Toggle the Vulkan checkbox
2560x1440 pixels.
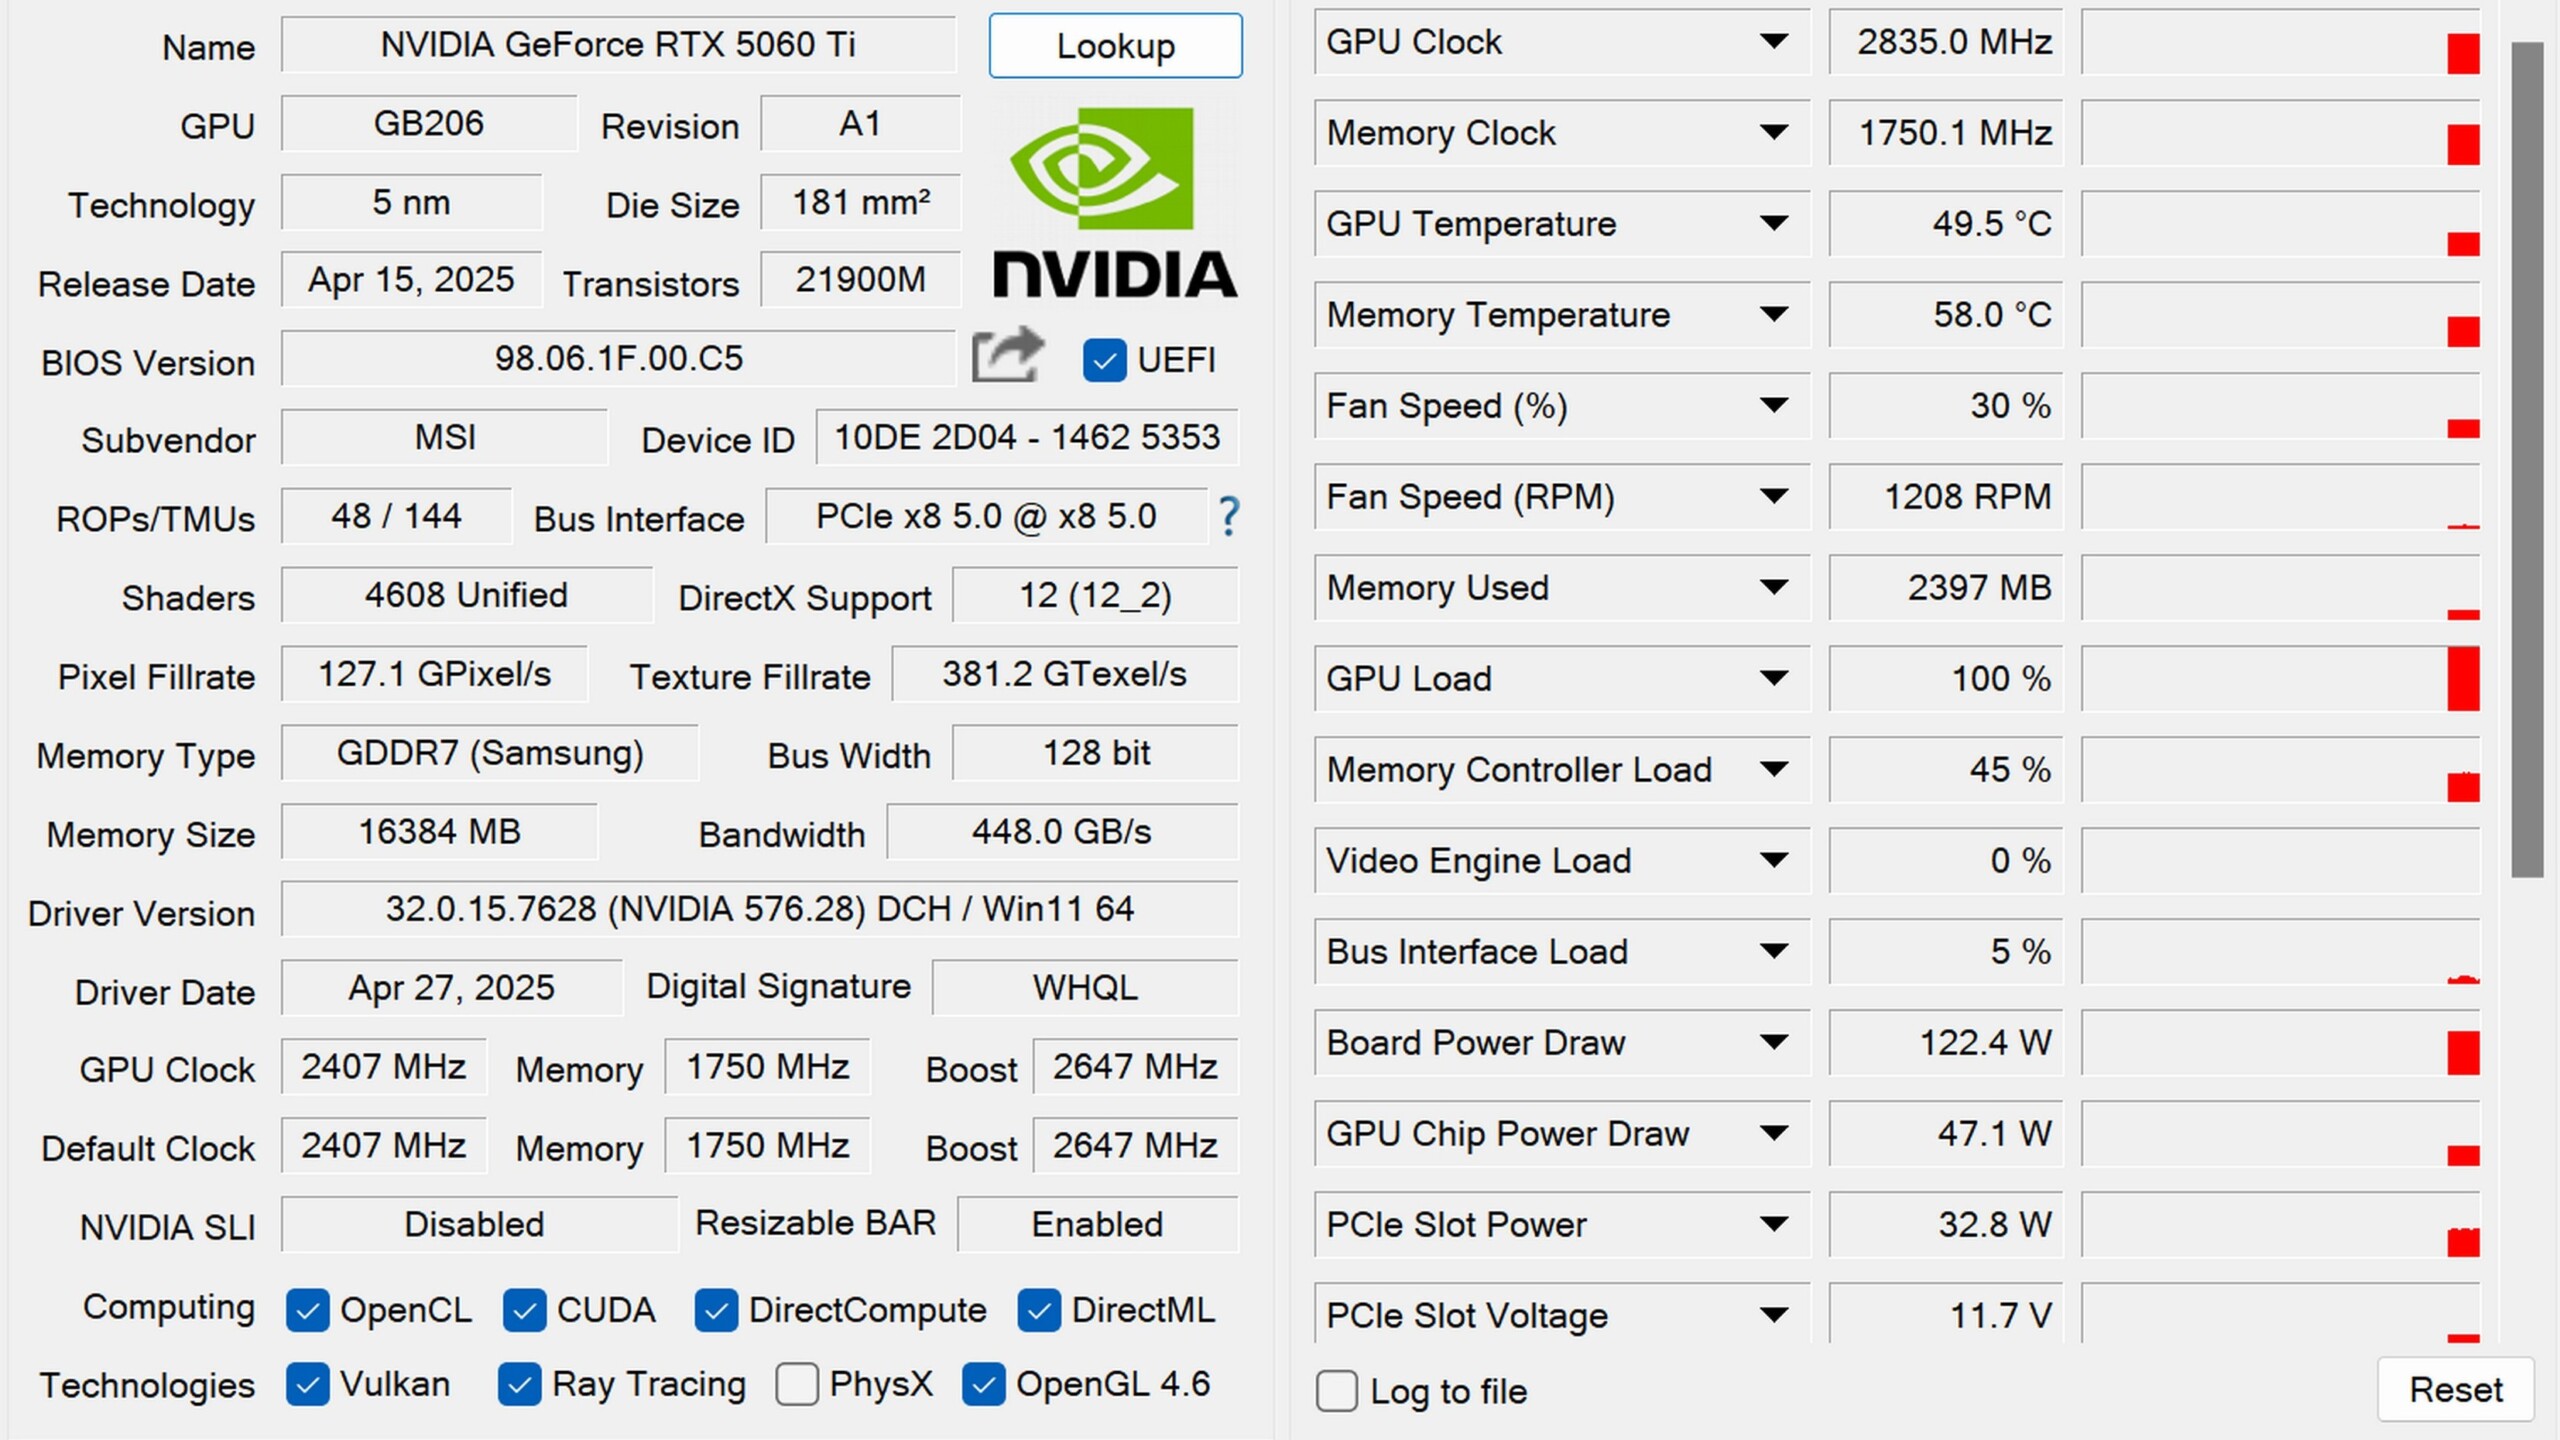(x=307, y=1385)
